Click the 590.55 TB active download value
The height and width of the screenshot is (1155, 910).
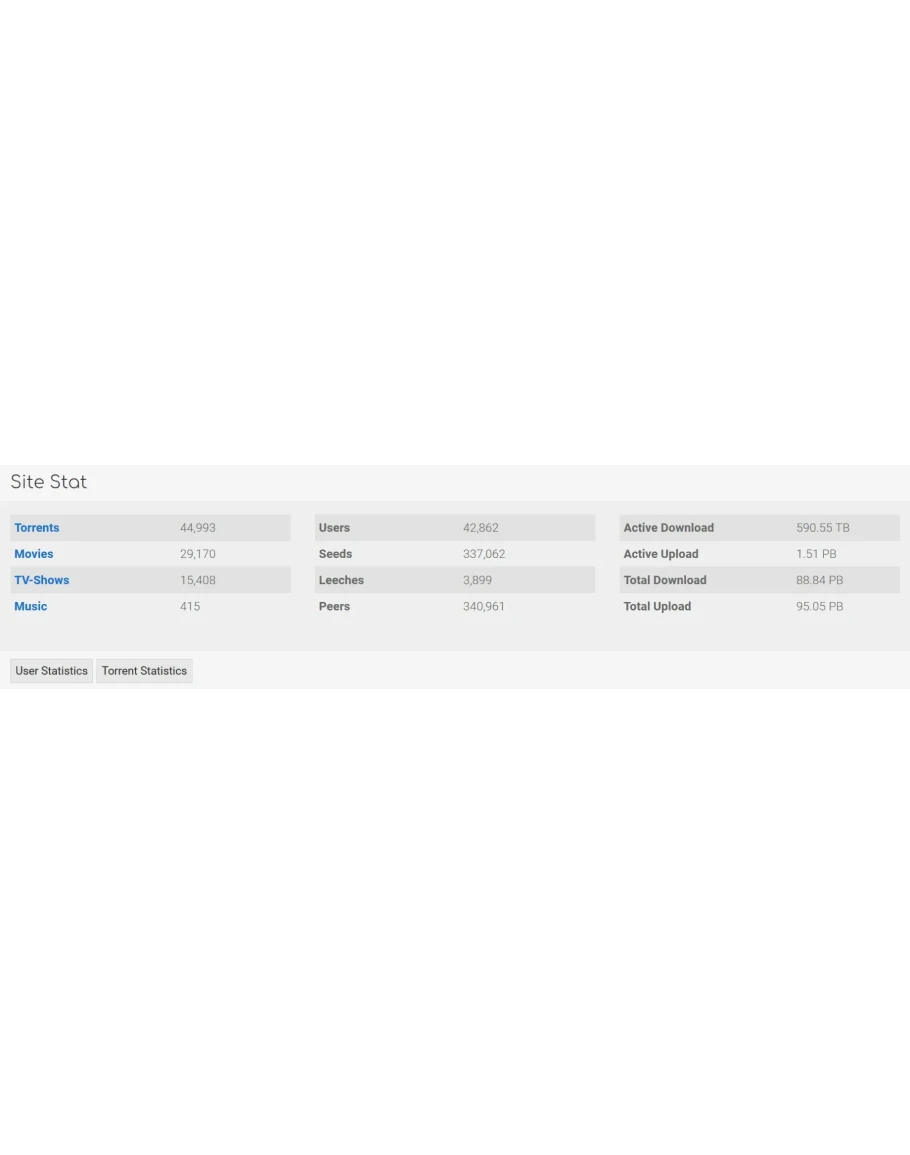[x=822, y=528]
